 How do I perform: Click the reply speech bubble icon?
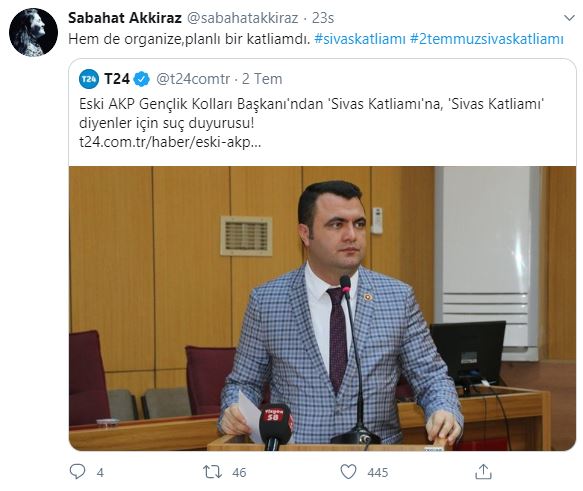(77, 472)
